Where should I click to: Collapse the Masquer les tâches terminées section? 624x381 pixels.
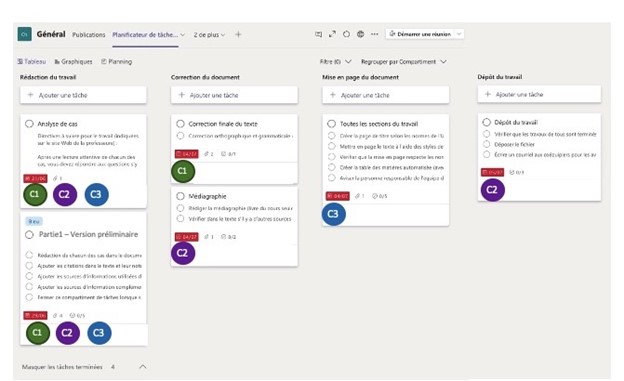click(142, 367)
